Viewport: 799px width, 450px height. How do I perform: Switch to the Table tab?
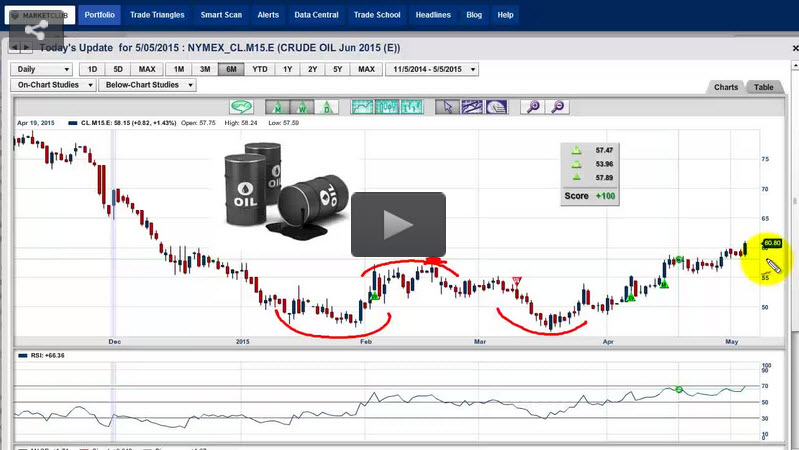click(x=763, y=87)
